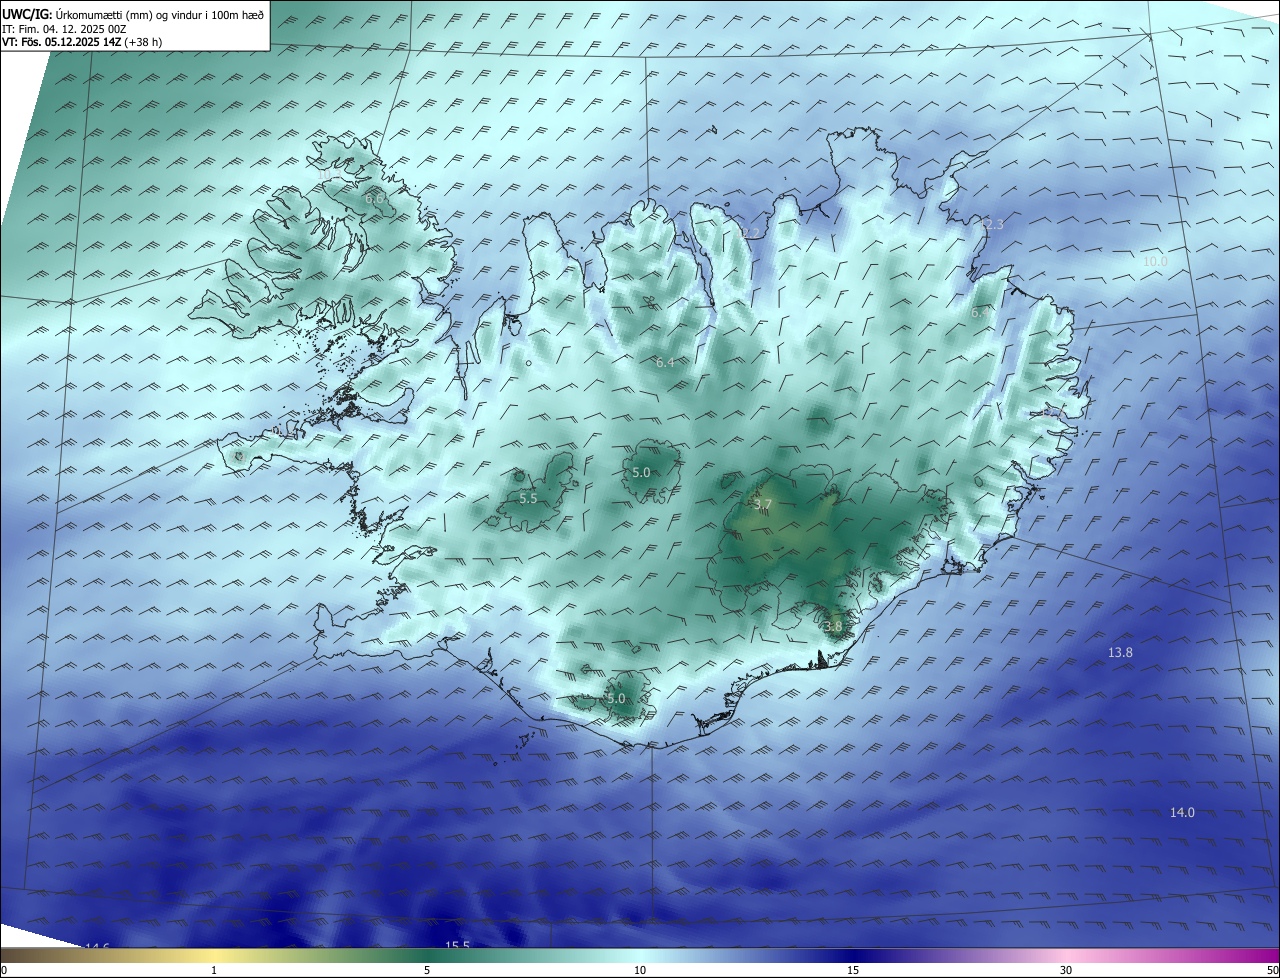Screen dimensions: 1280x978
Task: Click the 3.7 value label on Vatnajökull
Action: [763, 503]
